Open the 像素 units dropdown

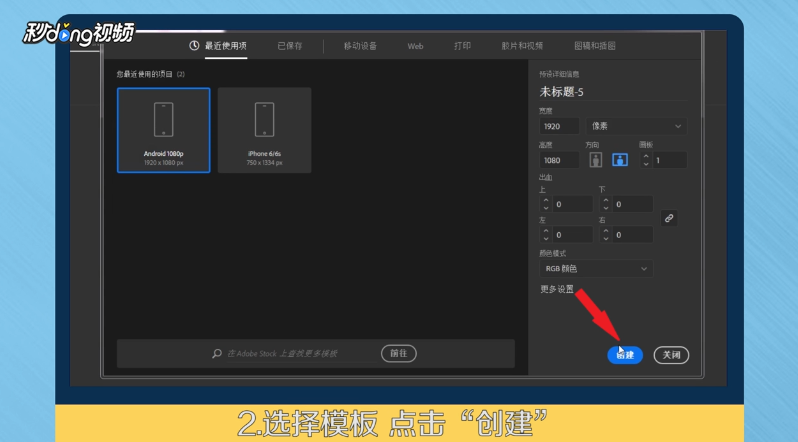(x=636, y=126)
